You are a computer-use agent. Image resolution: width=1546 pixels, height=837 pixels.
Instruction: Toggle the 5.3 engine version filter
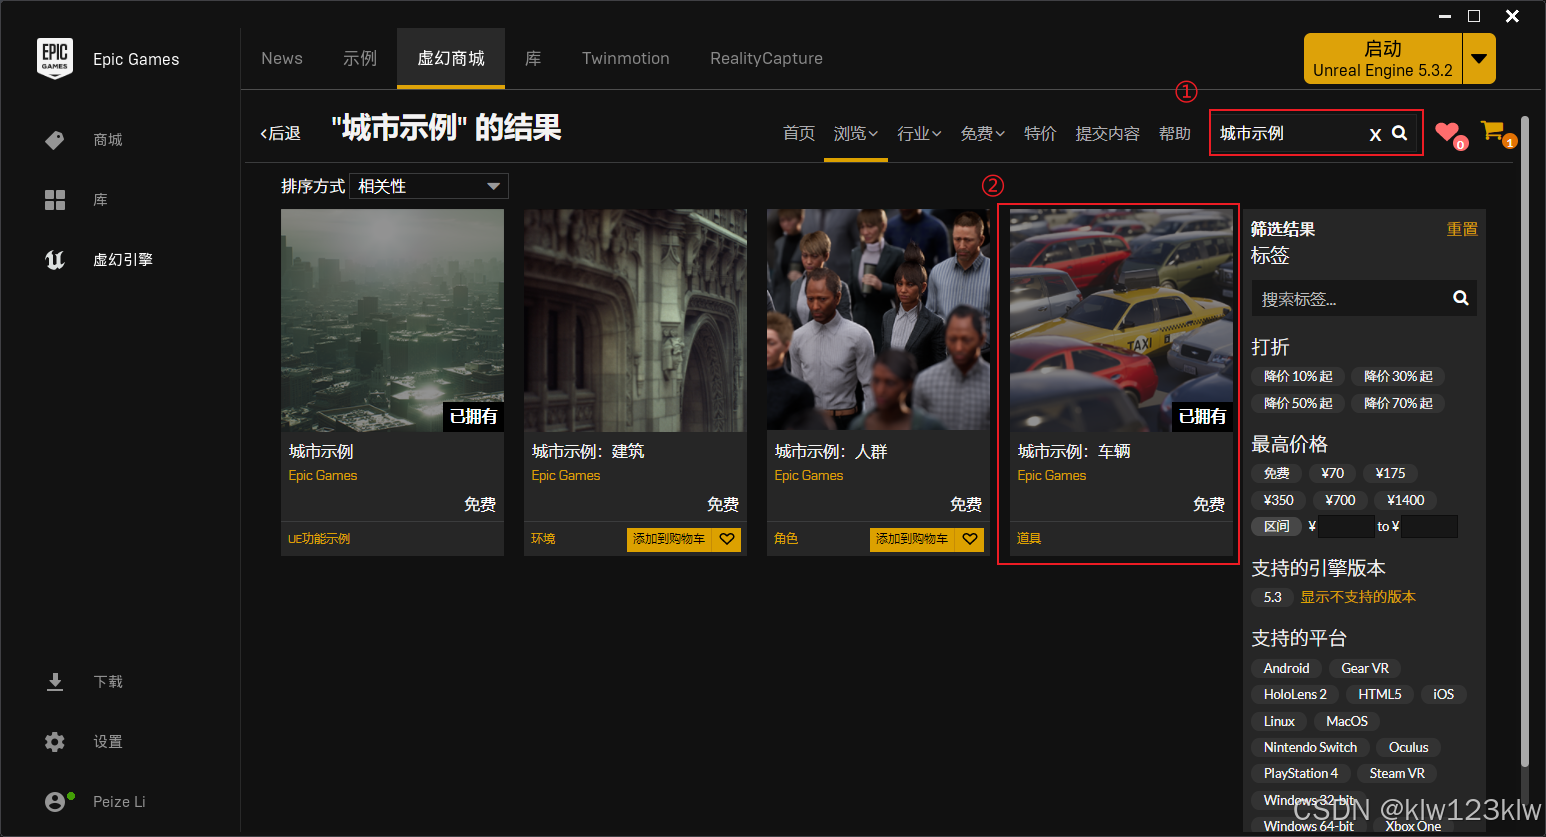(1272, 597)
